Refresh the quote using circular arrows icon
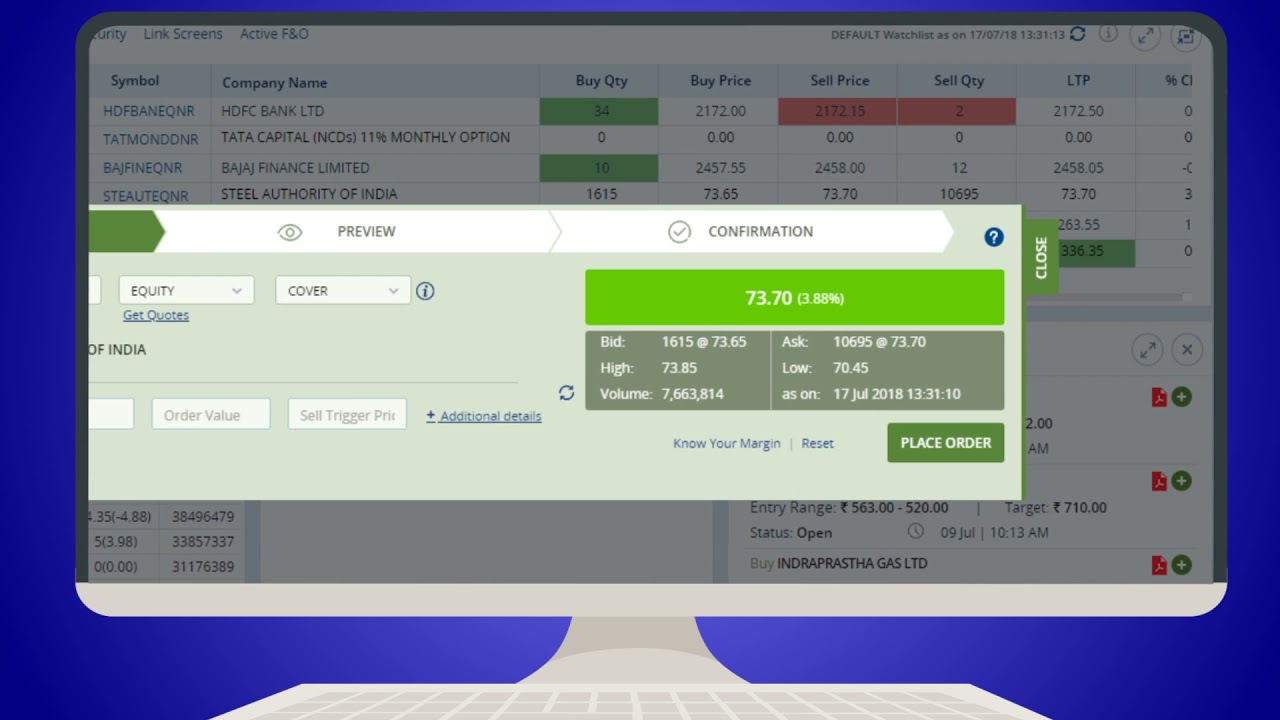The image size is (1280, 720). point(566,393)
